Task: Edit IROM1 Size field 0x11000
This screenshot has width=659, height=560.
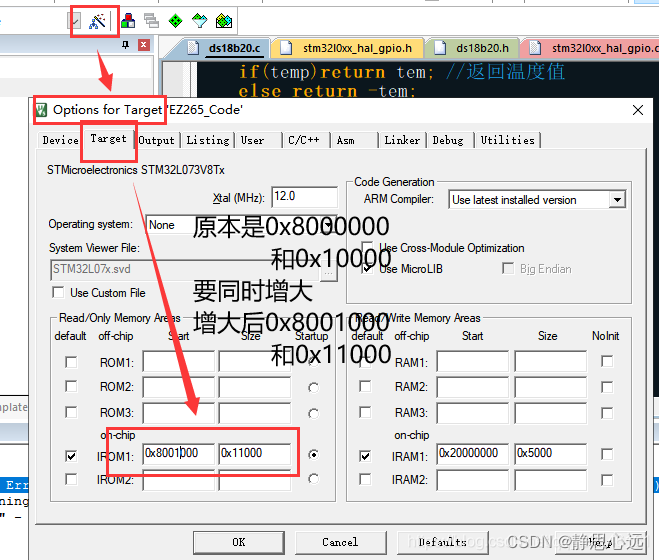Action: (255, 454)
